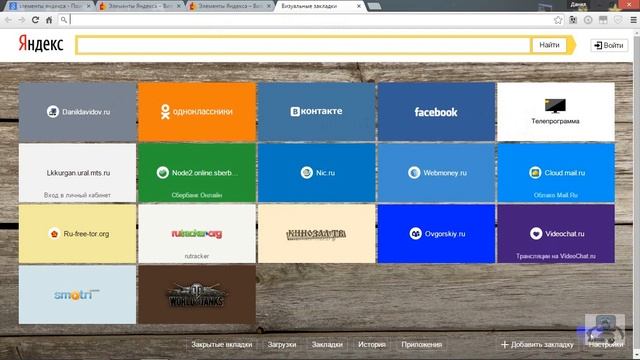Open the Сбербанк Онлайн tile
Image resolution: width=640 pixels, height=360 pixels.
(x=197, y=173)
